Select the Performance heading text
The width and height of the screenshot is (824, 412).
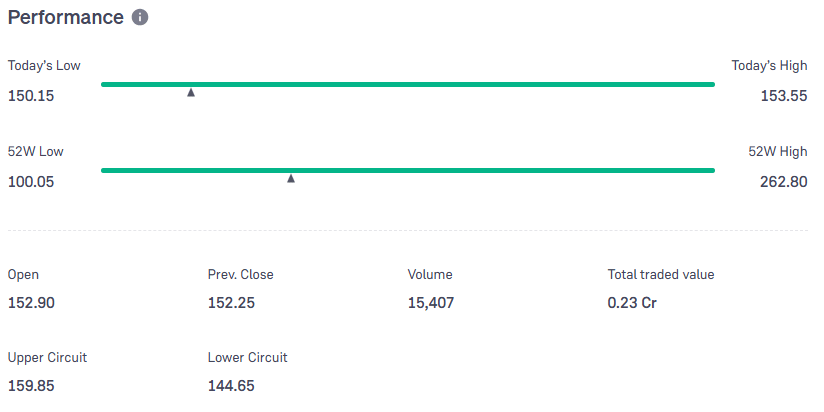coord(66,18)
